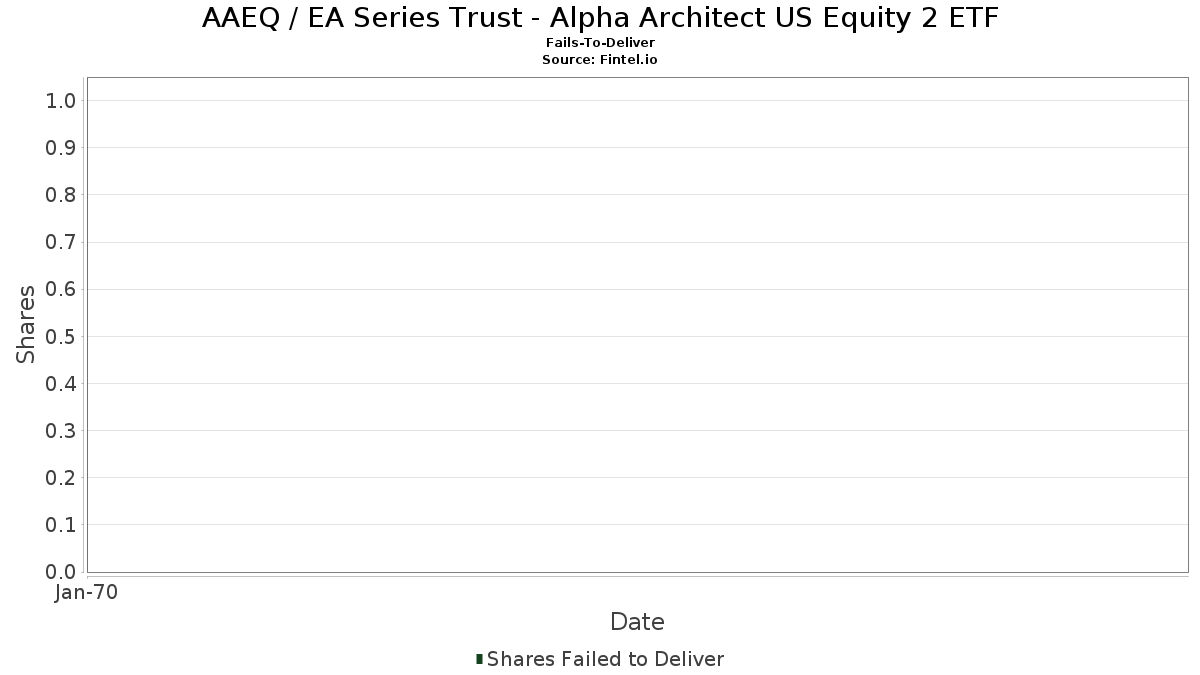Select the AAEQ Alpha Architect chart title
This screenshot has width=1200, height=675.
pos(600,18)
